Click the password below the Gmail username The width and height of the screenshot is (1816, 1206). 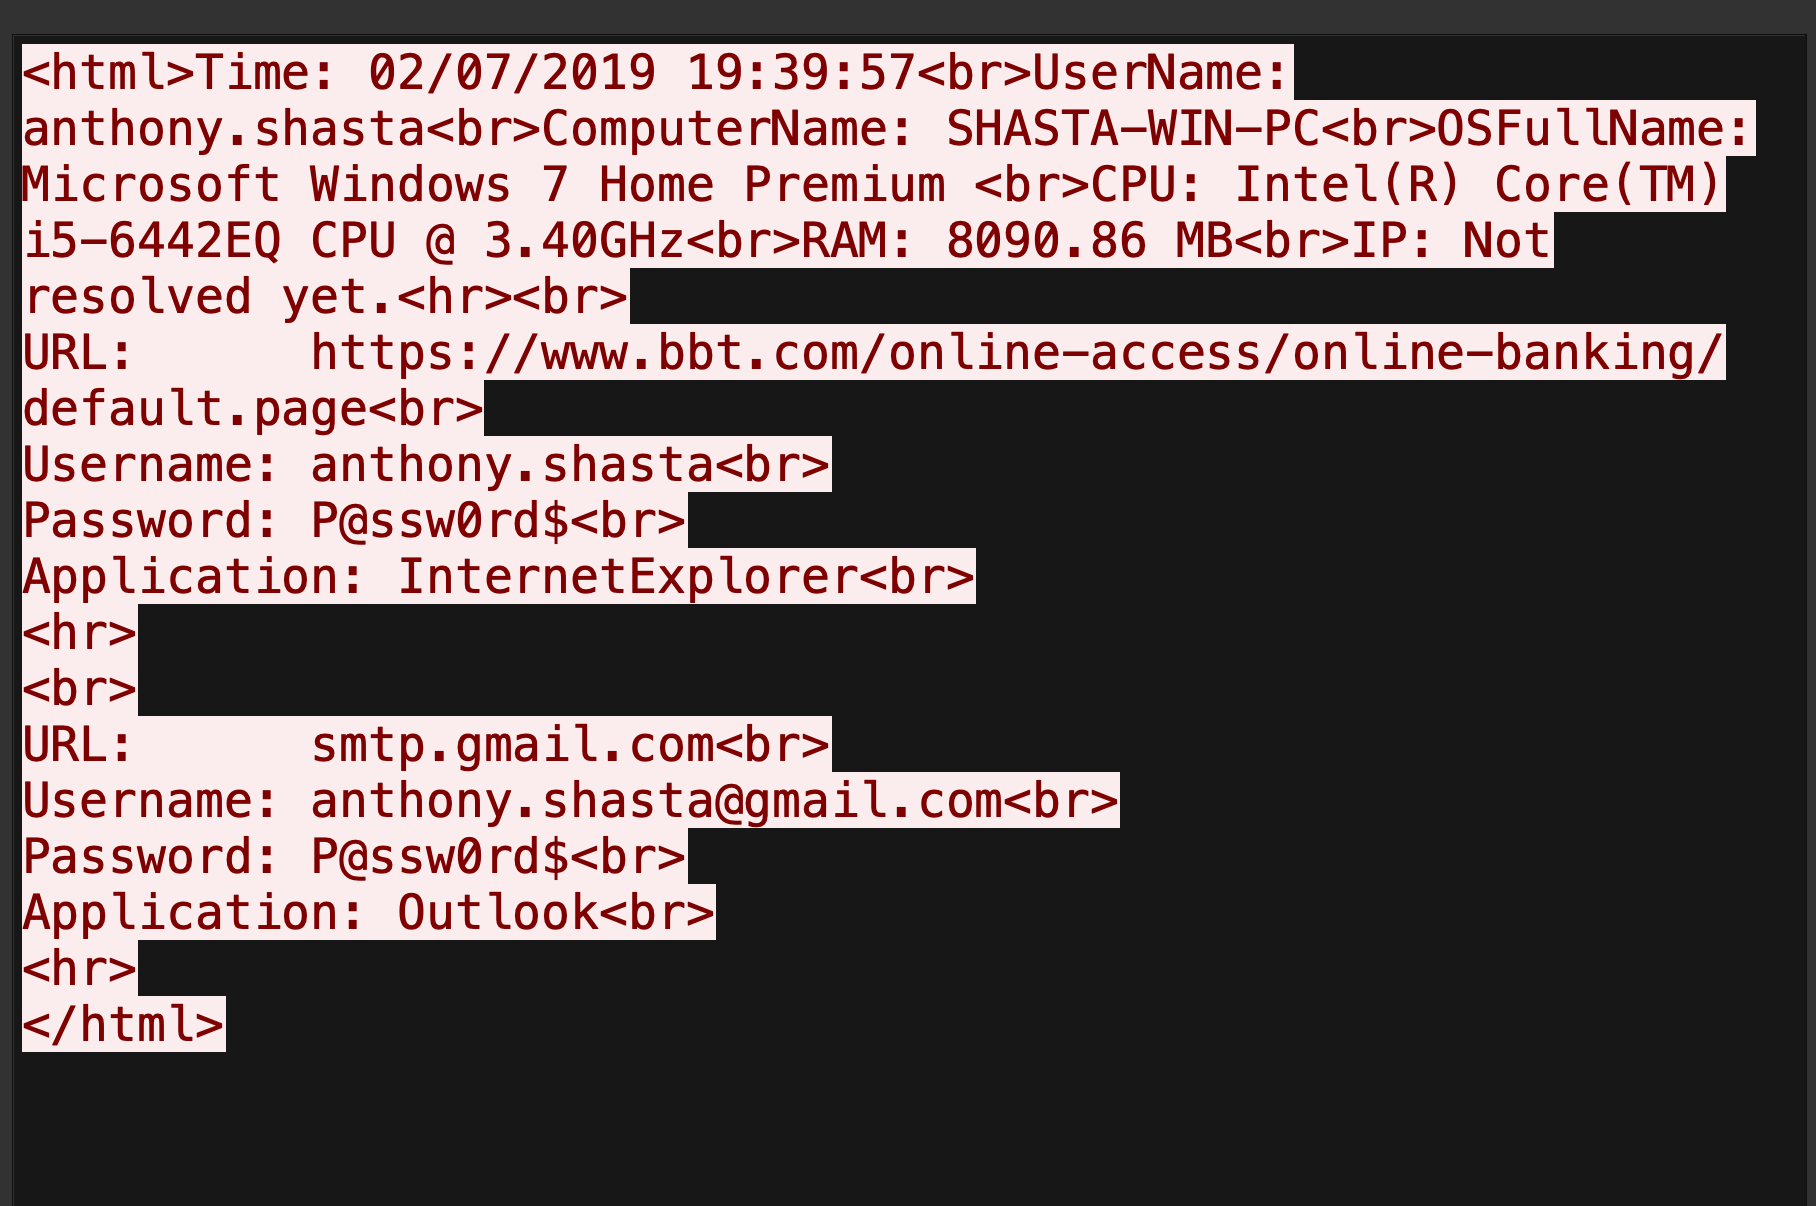[x=440, y=857]
